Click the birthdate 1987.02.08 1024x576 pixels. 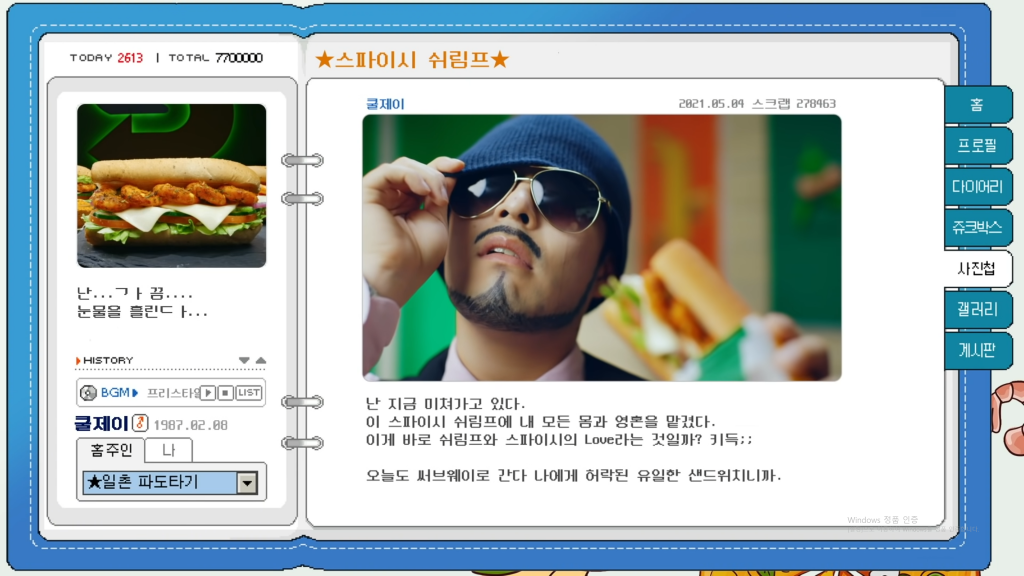tap(191, 425)
